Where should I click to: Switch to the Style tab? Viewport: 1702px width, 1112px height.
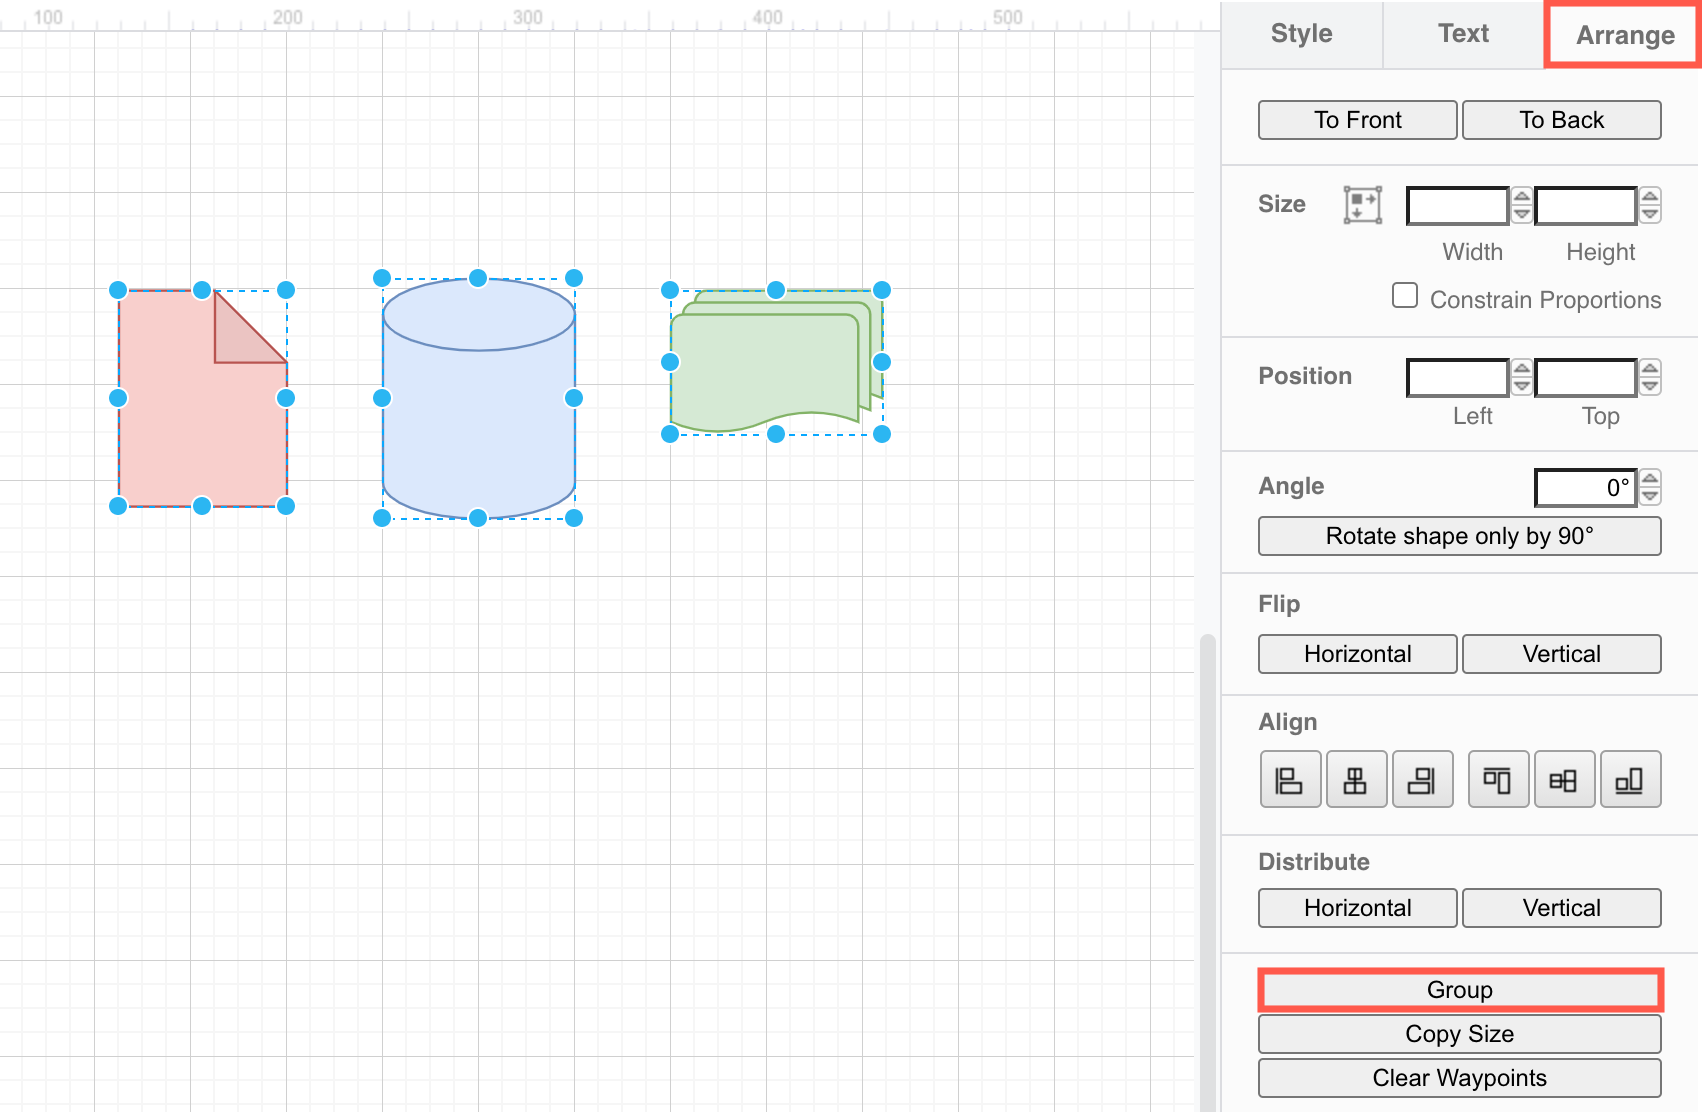tap(1301, 33)
